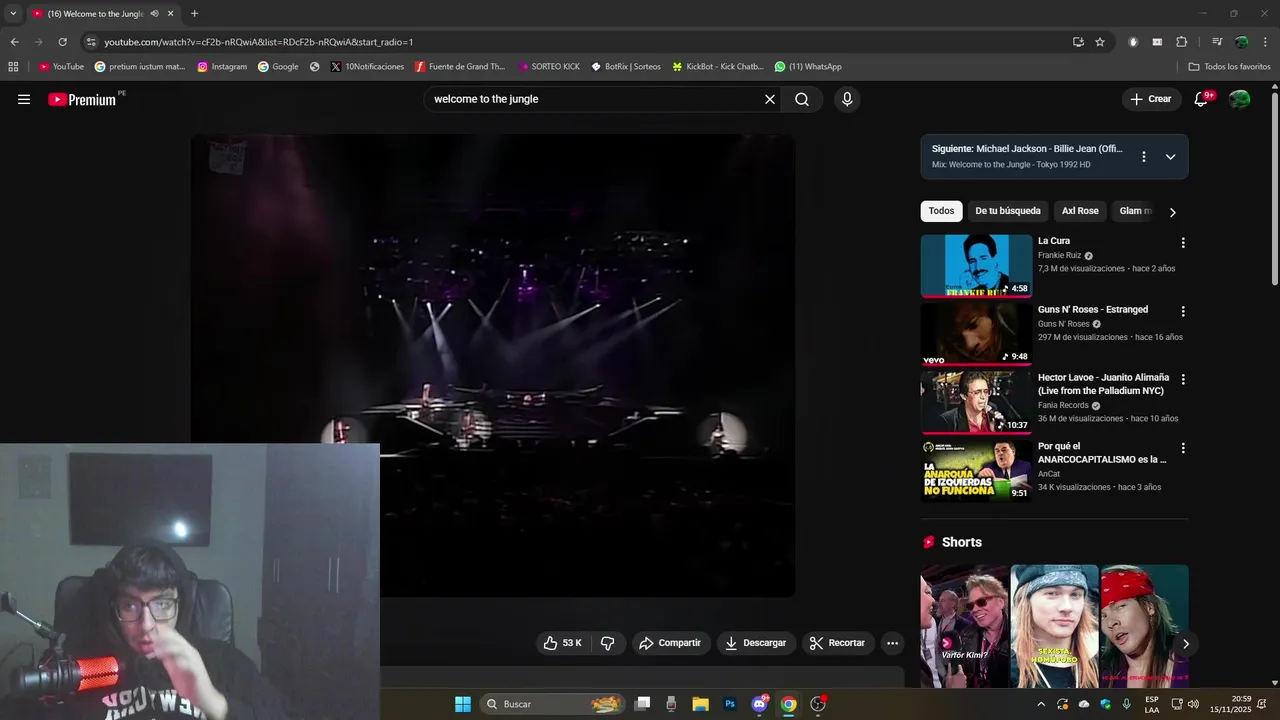Image resolution: width=1280 pixels, height=720 pixels.
Task: Click the browser address bar URL
Action: [x=258, y=42]
